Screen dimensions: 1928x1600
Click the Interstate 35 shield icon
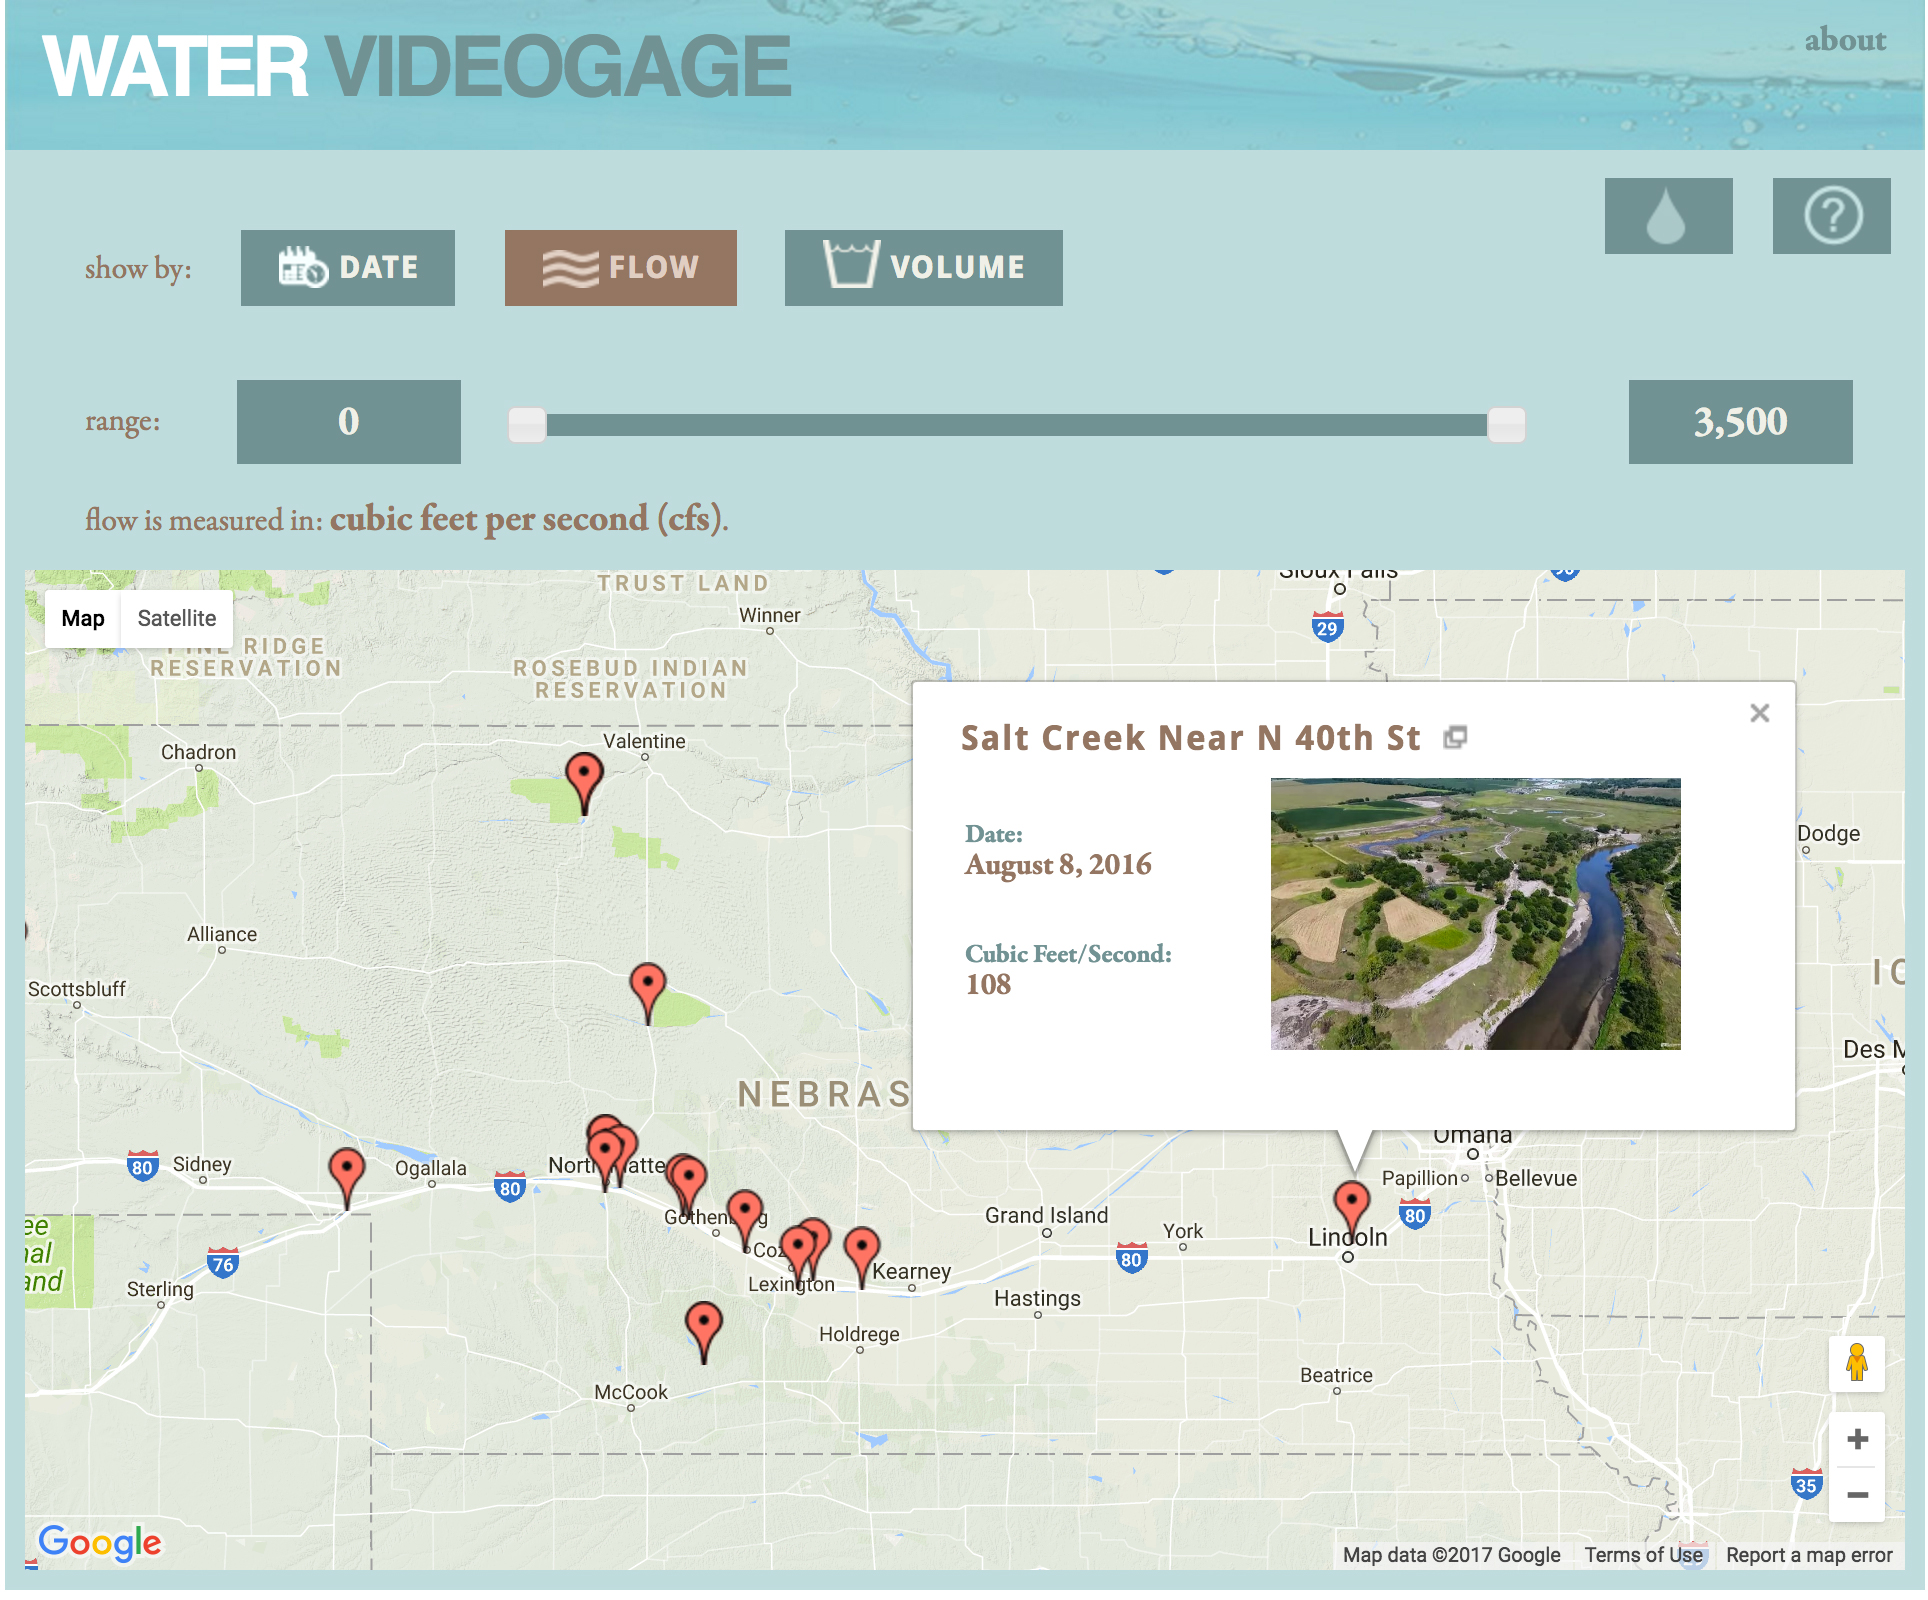(1806, 1484)
